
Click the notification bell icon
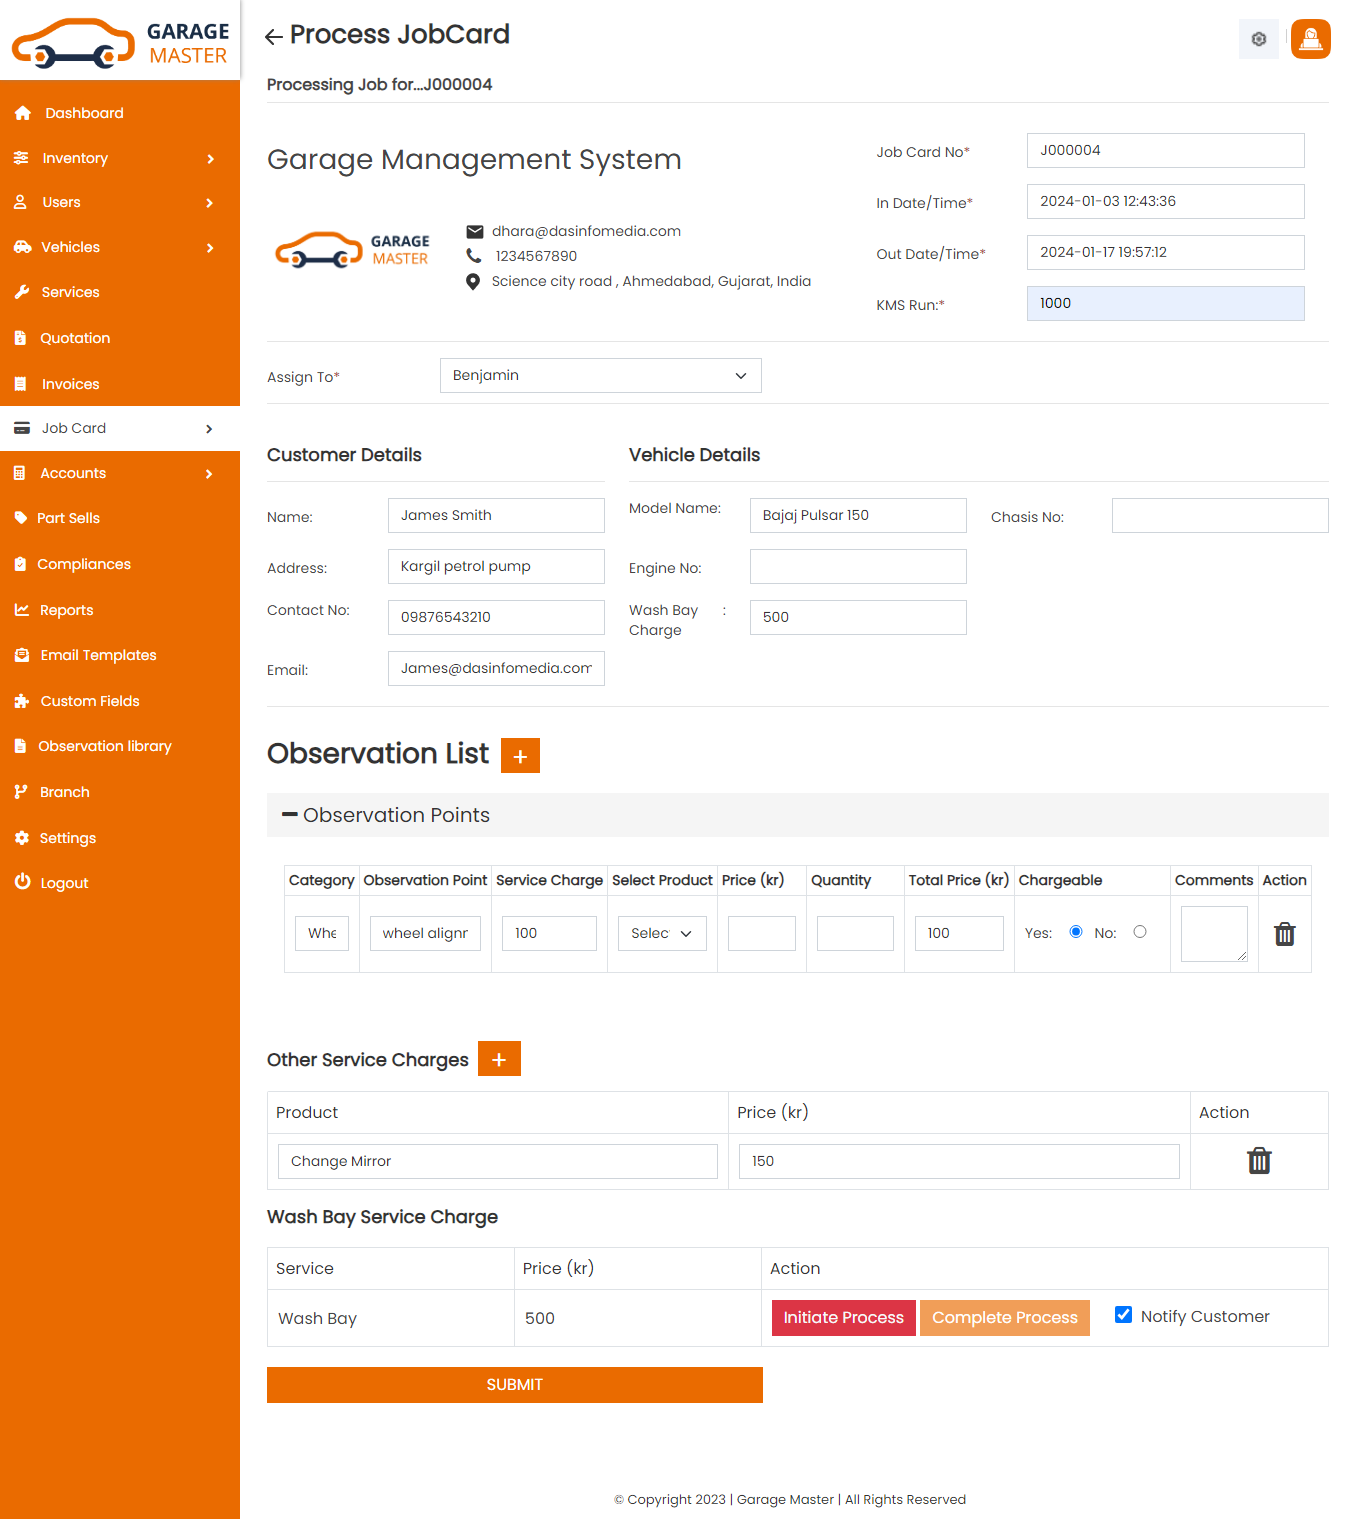(x=1310, y=39)
